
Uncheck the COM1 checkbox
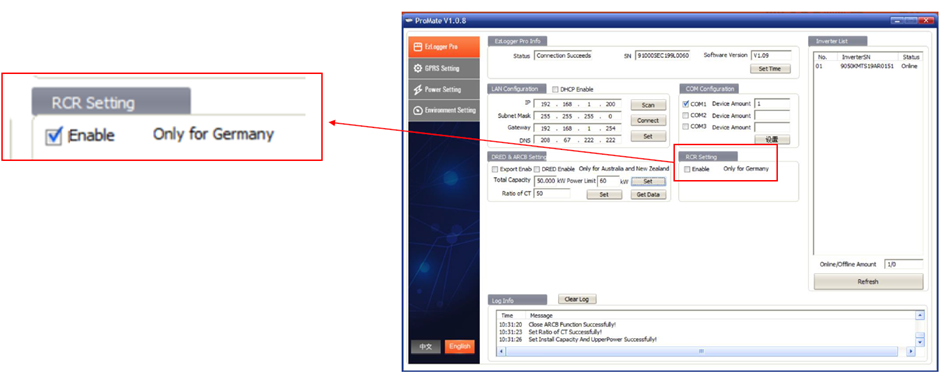pos(686,104)
